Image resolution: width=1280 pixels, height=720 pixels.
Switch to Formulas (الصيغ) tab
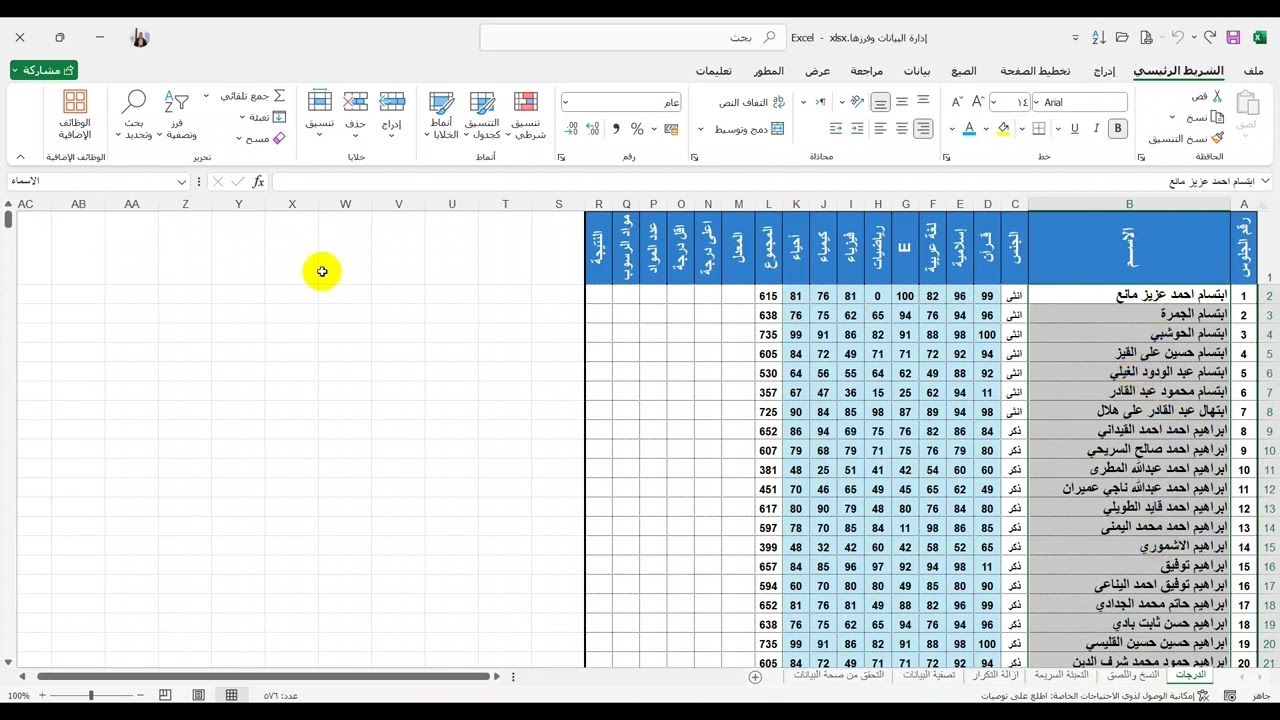(x=963, y=71)
